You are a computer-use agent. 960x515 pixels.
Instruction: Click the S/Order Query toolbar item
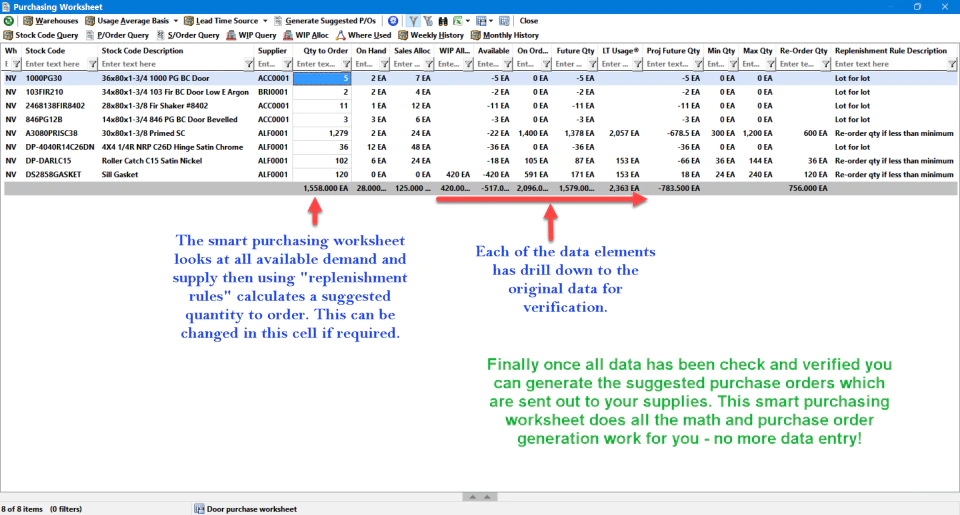(x=187, y=36)
